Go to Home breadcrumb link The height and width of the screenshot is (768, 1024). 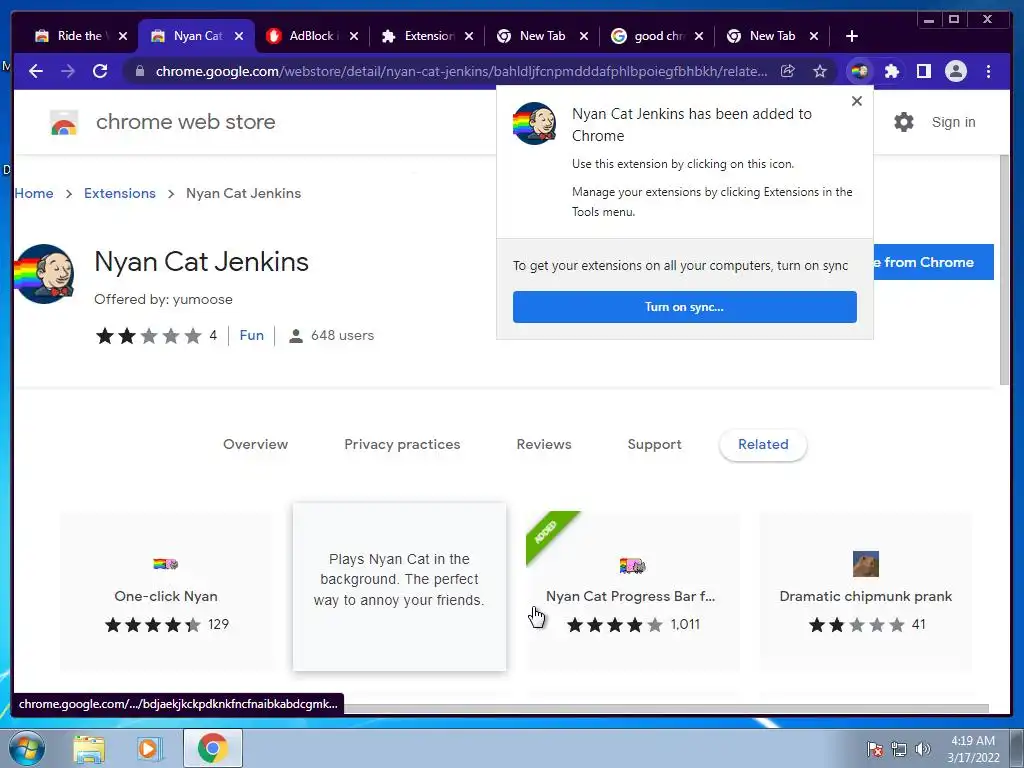click(34, 193)
